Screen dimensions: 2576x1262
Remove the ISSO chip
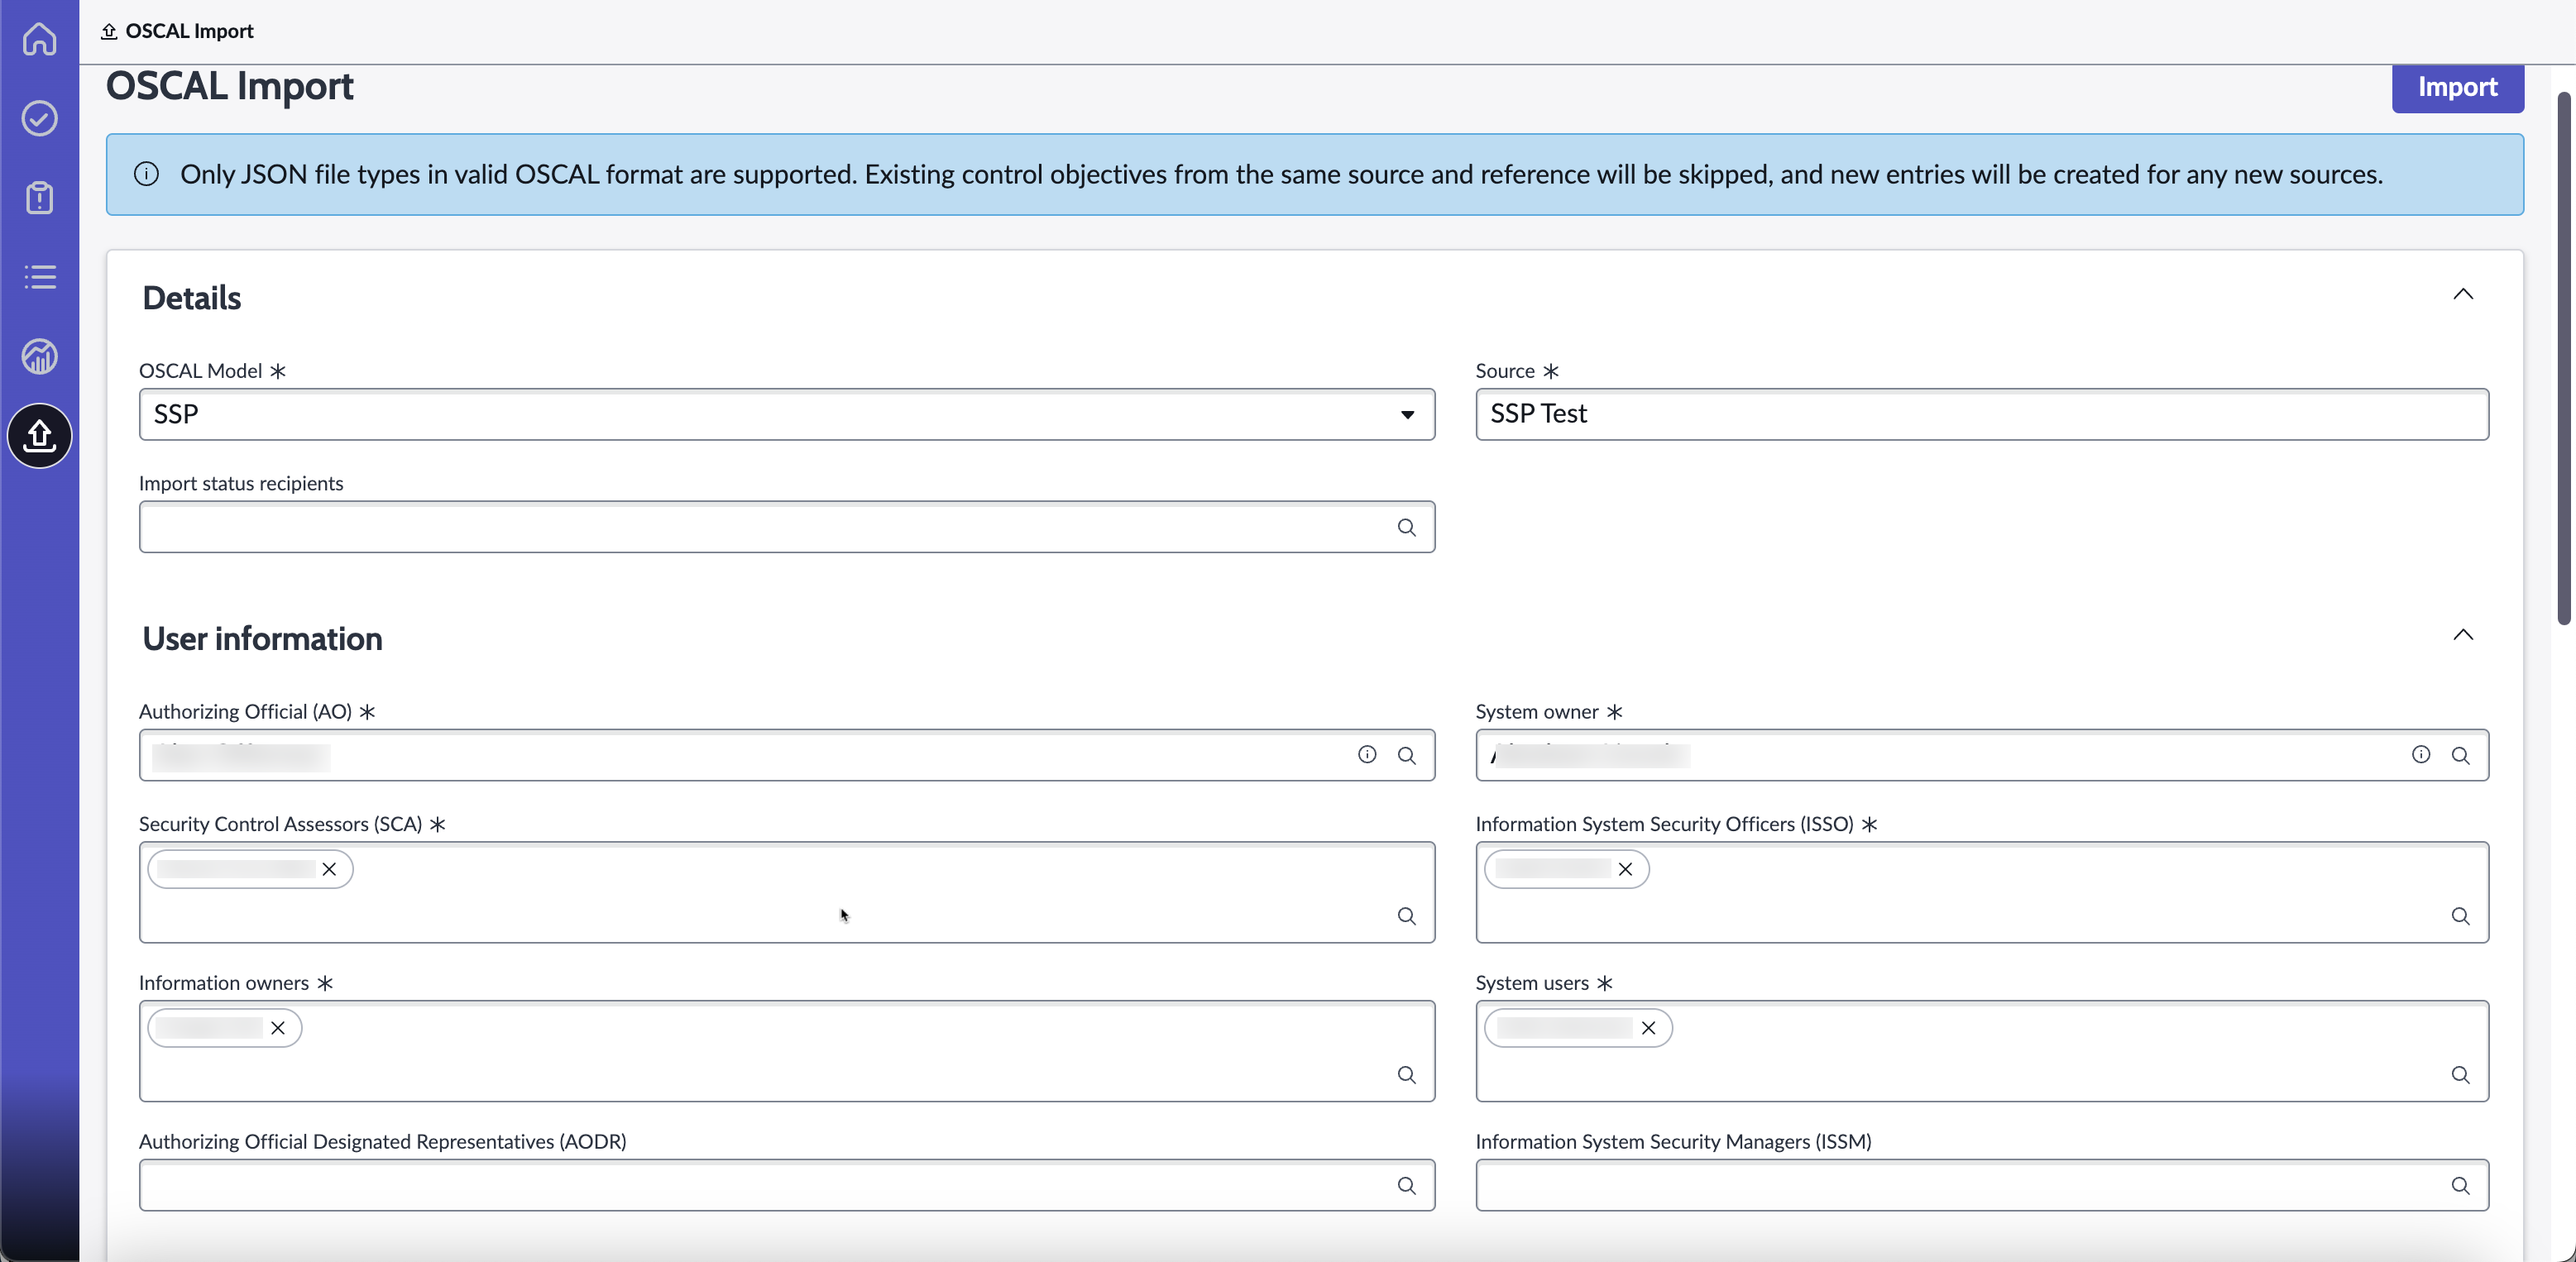coord(1625,869)
